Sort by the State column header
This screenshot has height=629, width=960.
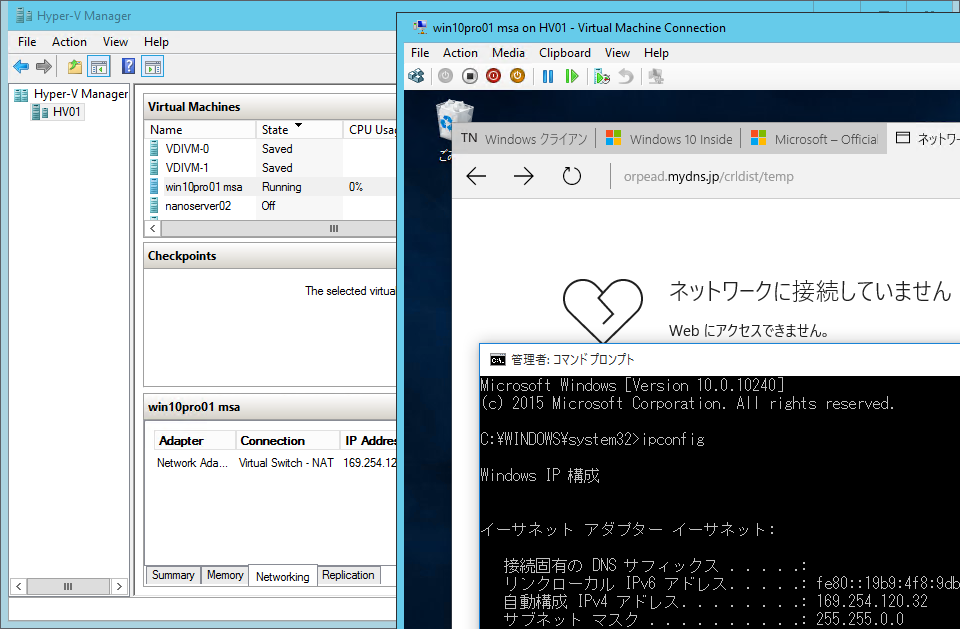coord(299,130)
